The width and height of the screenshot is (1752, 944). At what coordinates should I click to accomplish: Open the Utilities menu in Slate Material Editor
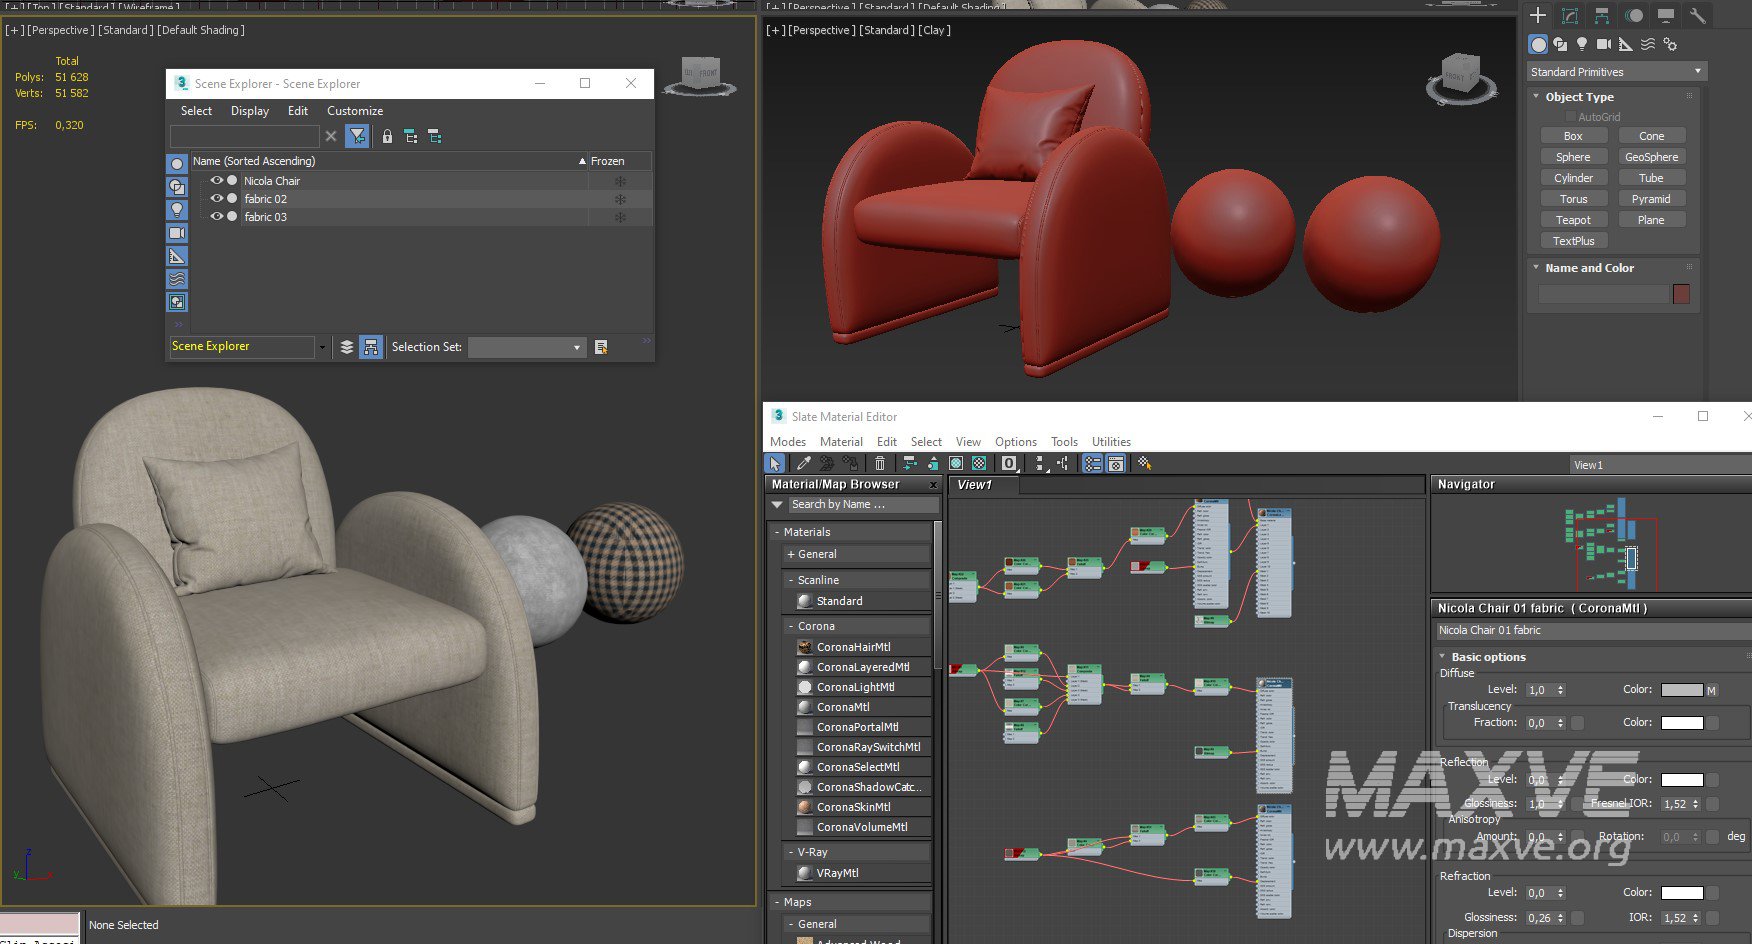coord(1111,442)
